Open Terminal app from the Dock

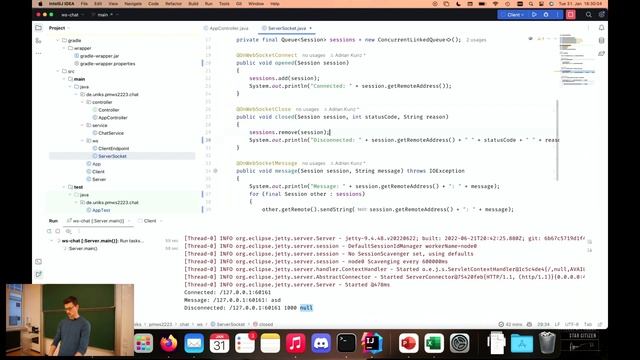point(347,343)
